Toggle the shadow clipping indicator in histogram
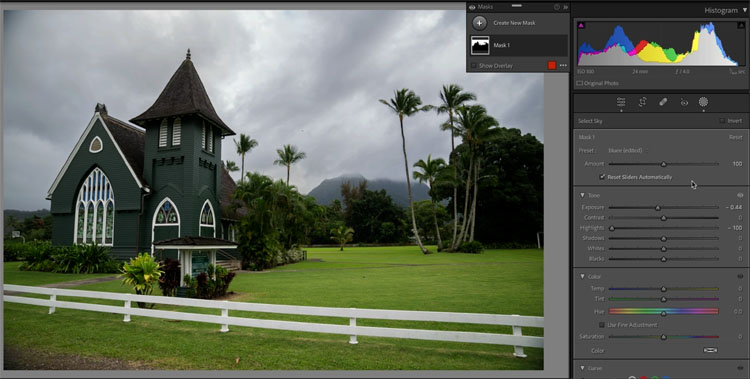Viewport: 750px width, 379px height. click(x=581, y=25)
